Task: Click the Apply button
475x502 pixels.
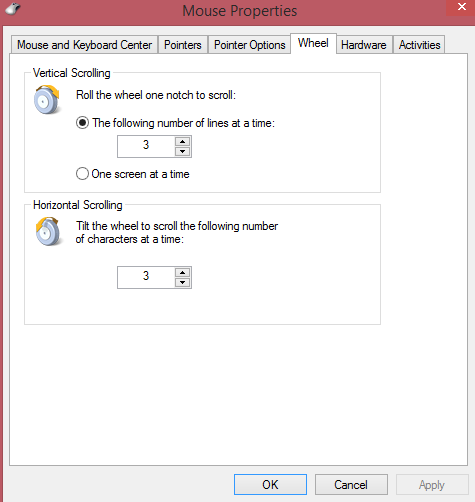Action: point(432,484)
